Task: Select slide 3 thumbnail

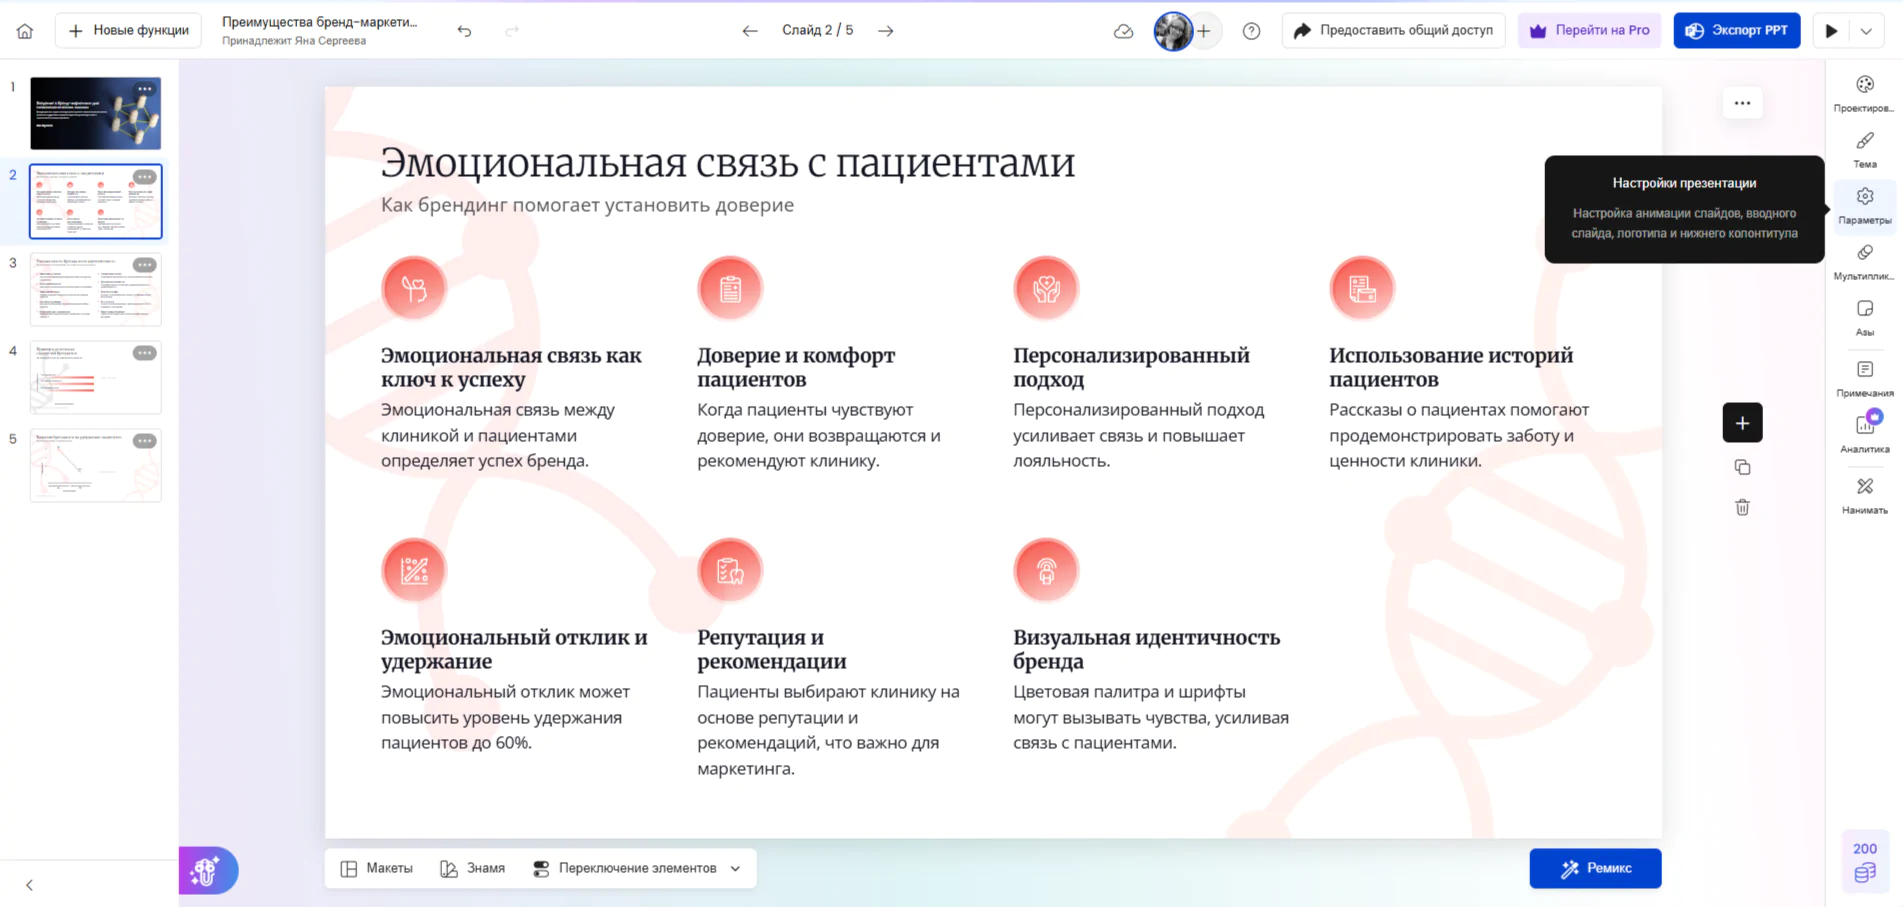Action: tap(96, 289)
